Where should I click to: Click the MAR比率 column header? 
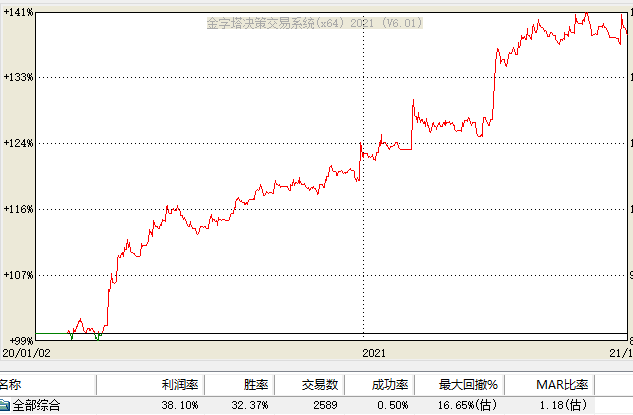(x=549, y=385)
